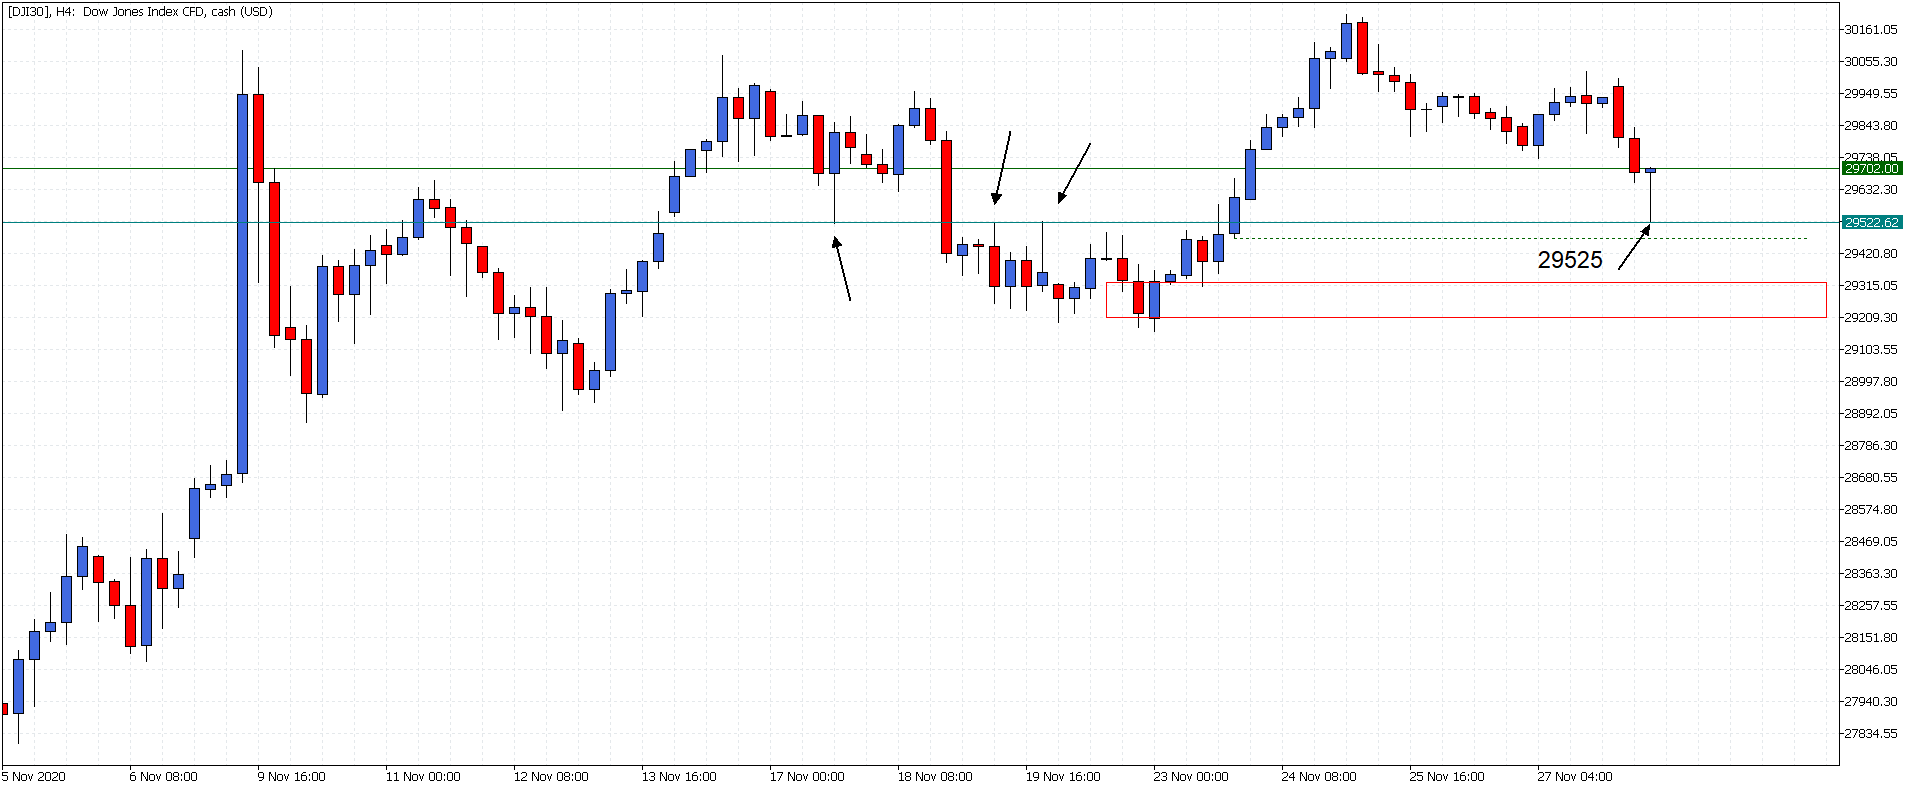This screenshot has height=789, width=1916.
Task: Select the green 29702.00 price label
Action: [x=1871, y=169]
